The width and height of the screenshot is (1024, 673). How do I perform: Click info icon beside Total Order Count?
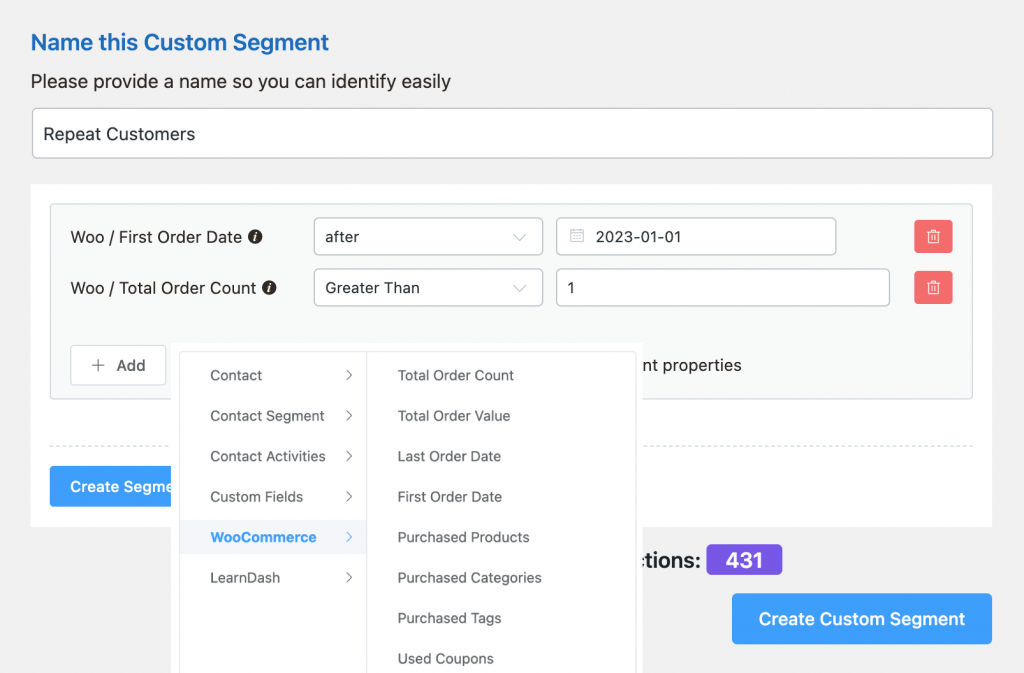click(x=269, y=288)
